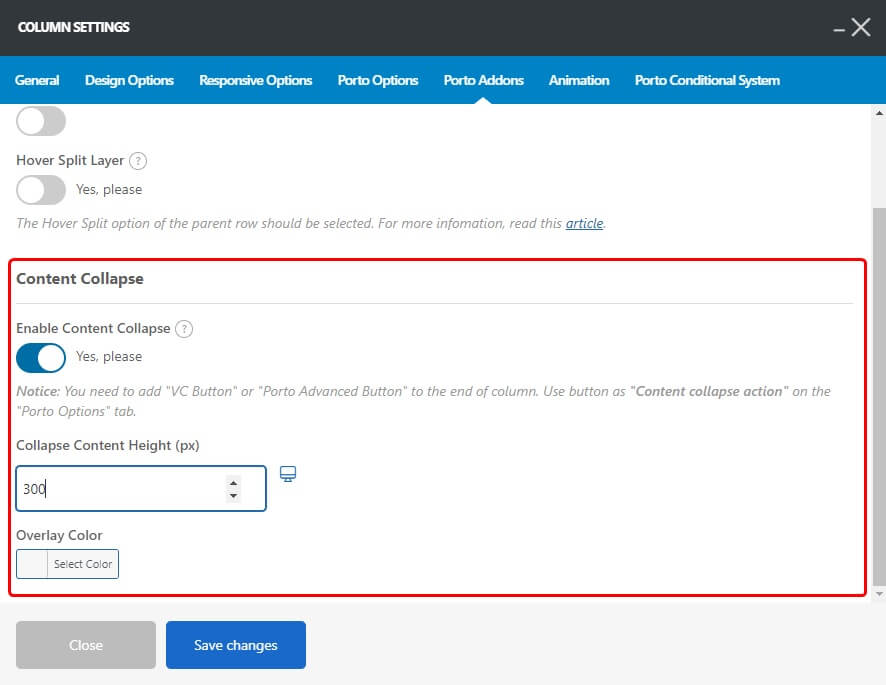This screenshot has height=685, width=886.
Task: Click the Collapse Content Height input field
Action: pos(120,489)
